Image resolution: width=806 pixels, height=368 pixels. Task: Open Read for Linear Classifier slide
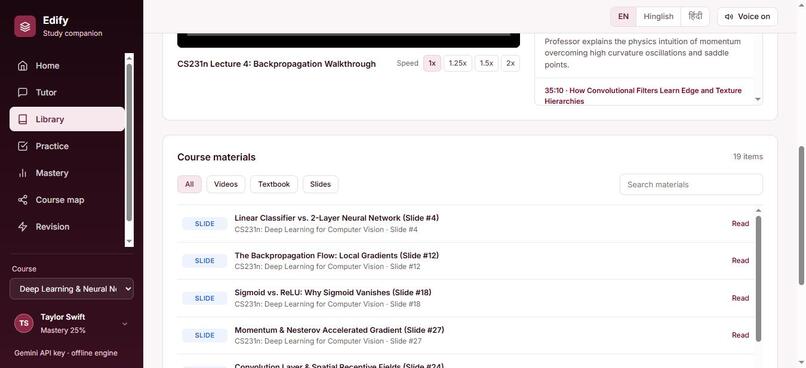point(740,224)
